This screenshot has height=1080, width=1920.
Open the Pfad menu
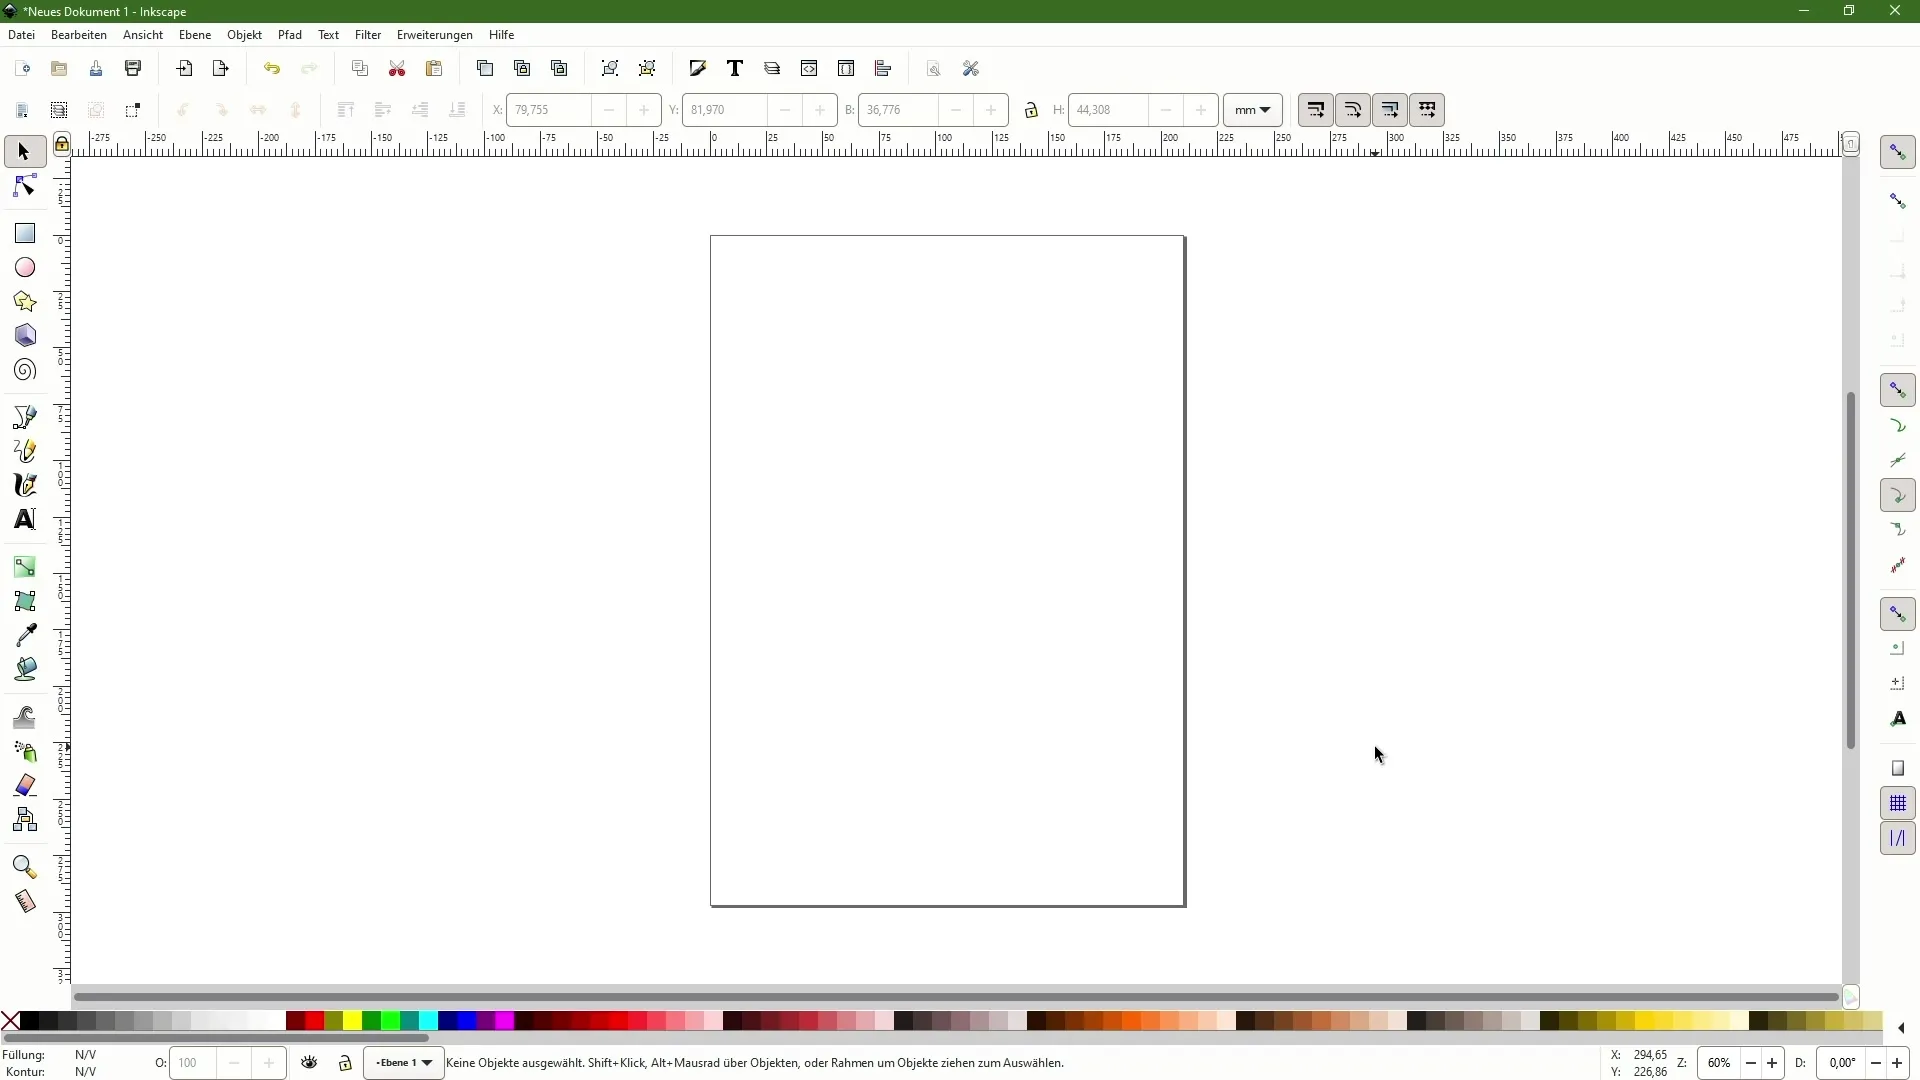click(290, 35)
